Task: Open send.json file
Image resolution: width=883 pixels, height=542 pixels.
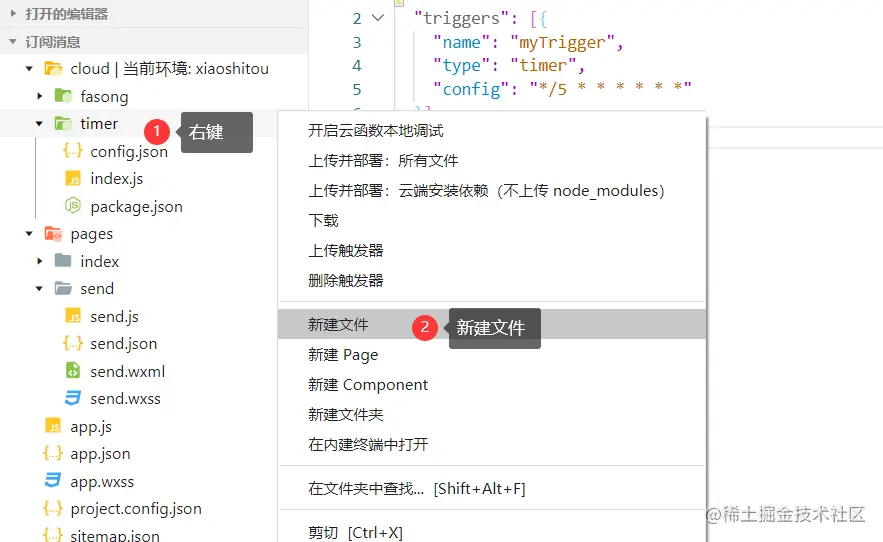Action: [123, 344]
